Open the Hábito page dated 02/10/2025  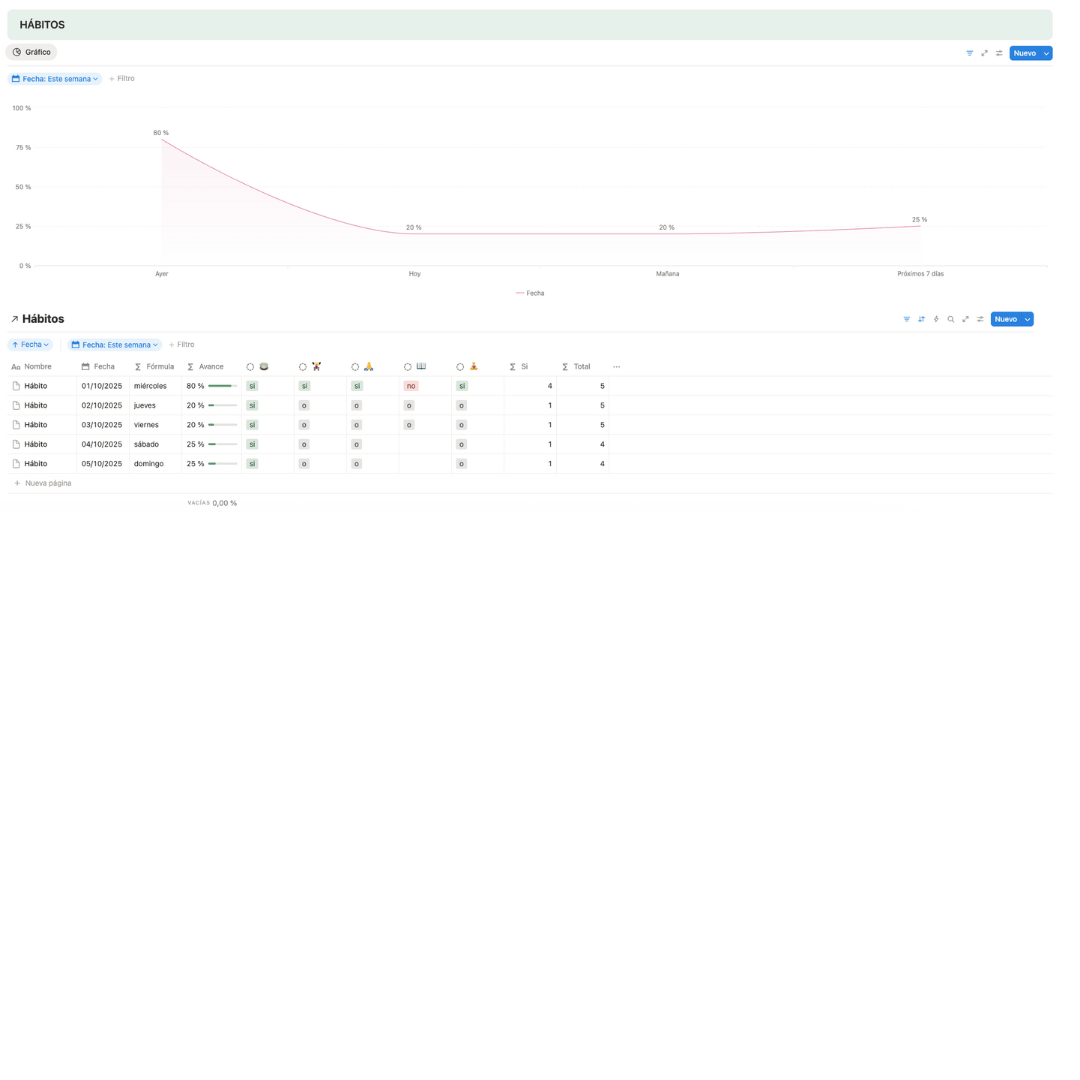pos(36,406)
